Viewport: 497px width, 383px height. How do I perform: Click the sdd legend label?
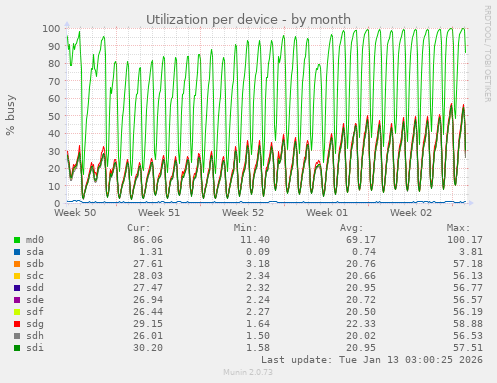coord(35,288)
